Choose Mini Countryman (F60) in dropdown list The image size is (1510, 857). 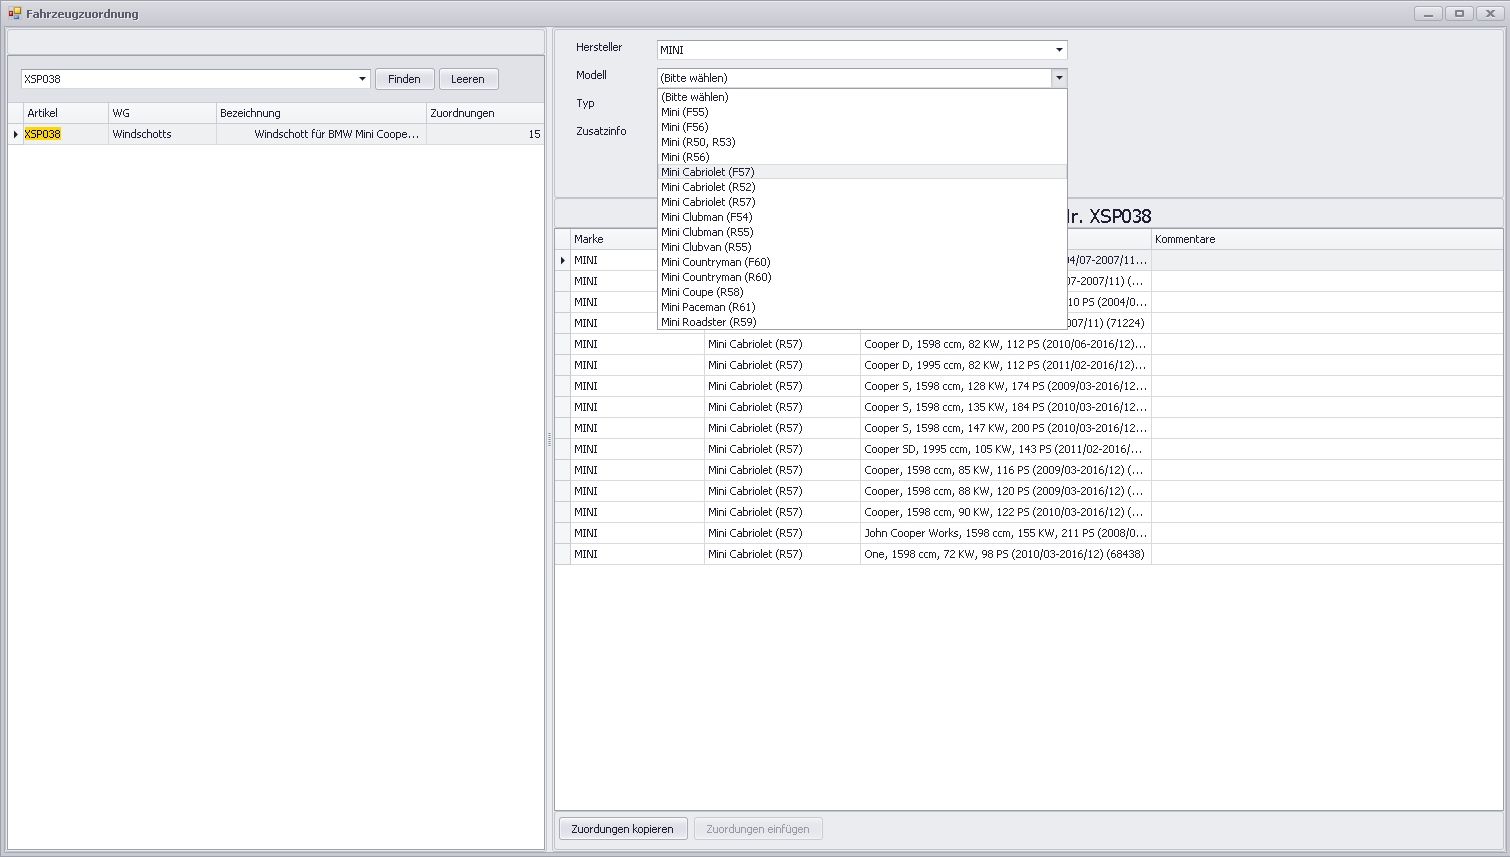point(715,262)
